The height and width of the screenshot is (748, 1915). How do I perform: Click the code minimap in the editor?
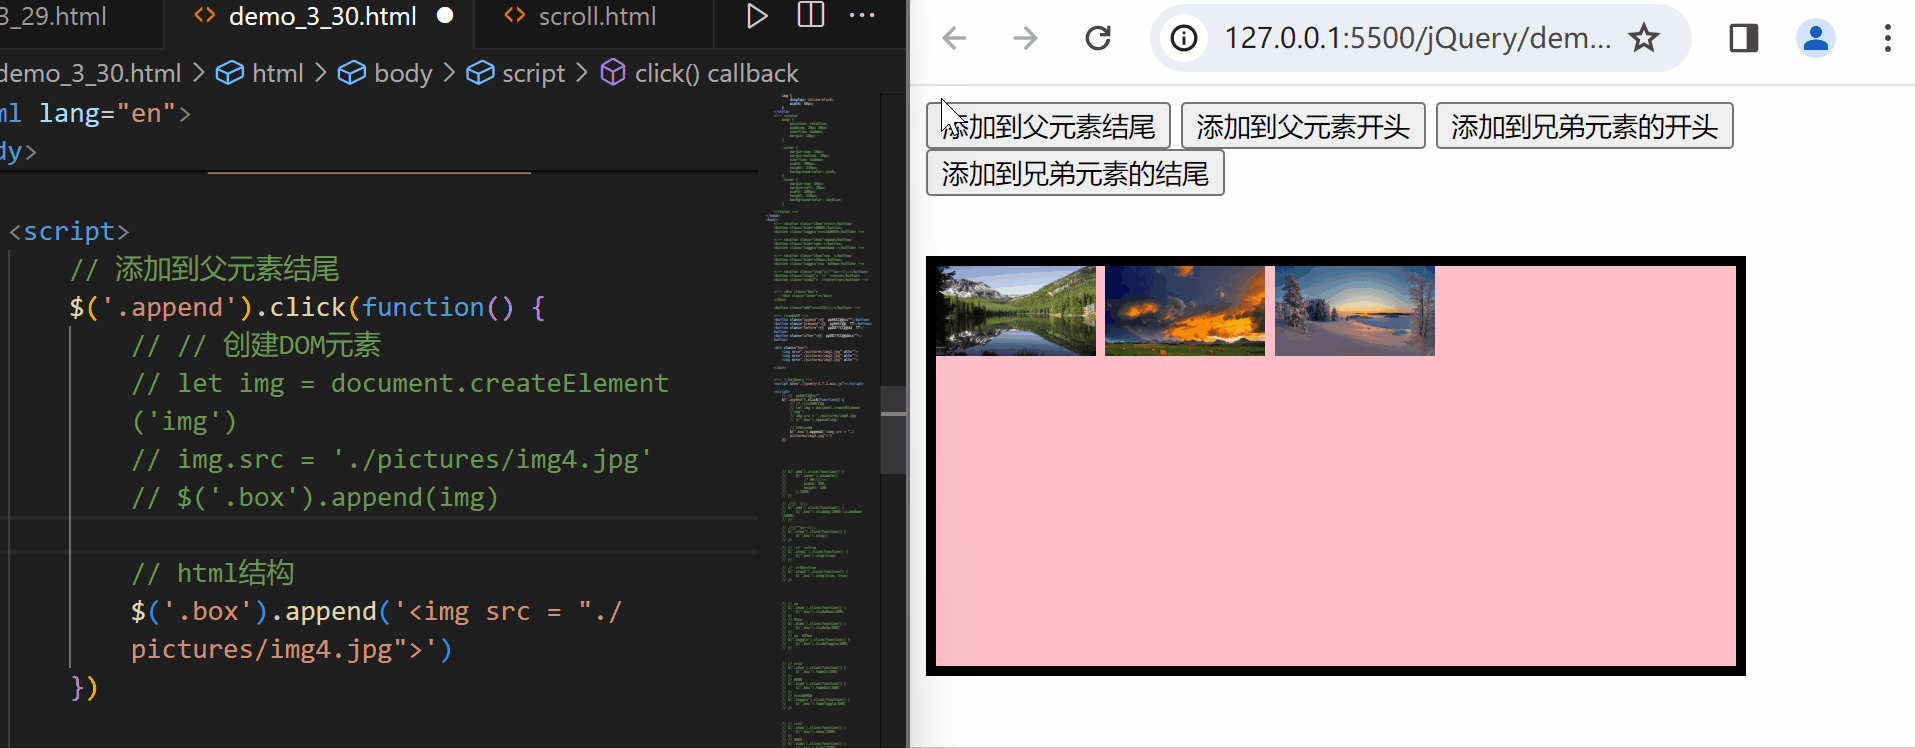(x=820, y=420)
